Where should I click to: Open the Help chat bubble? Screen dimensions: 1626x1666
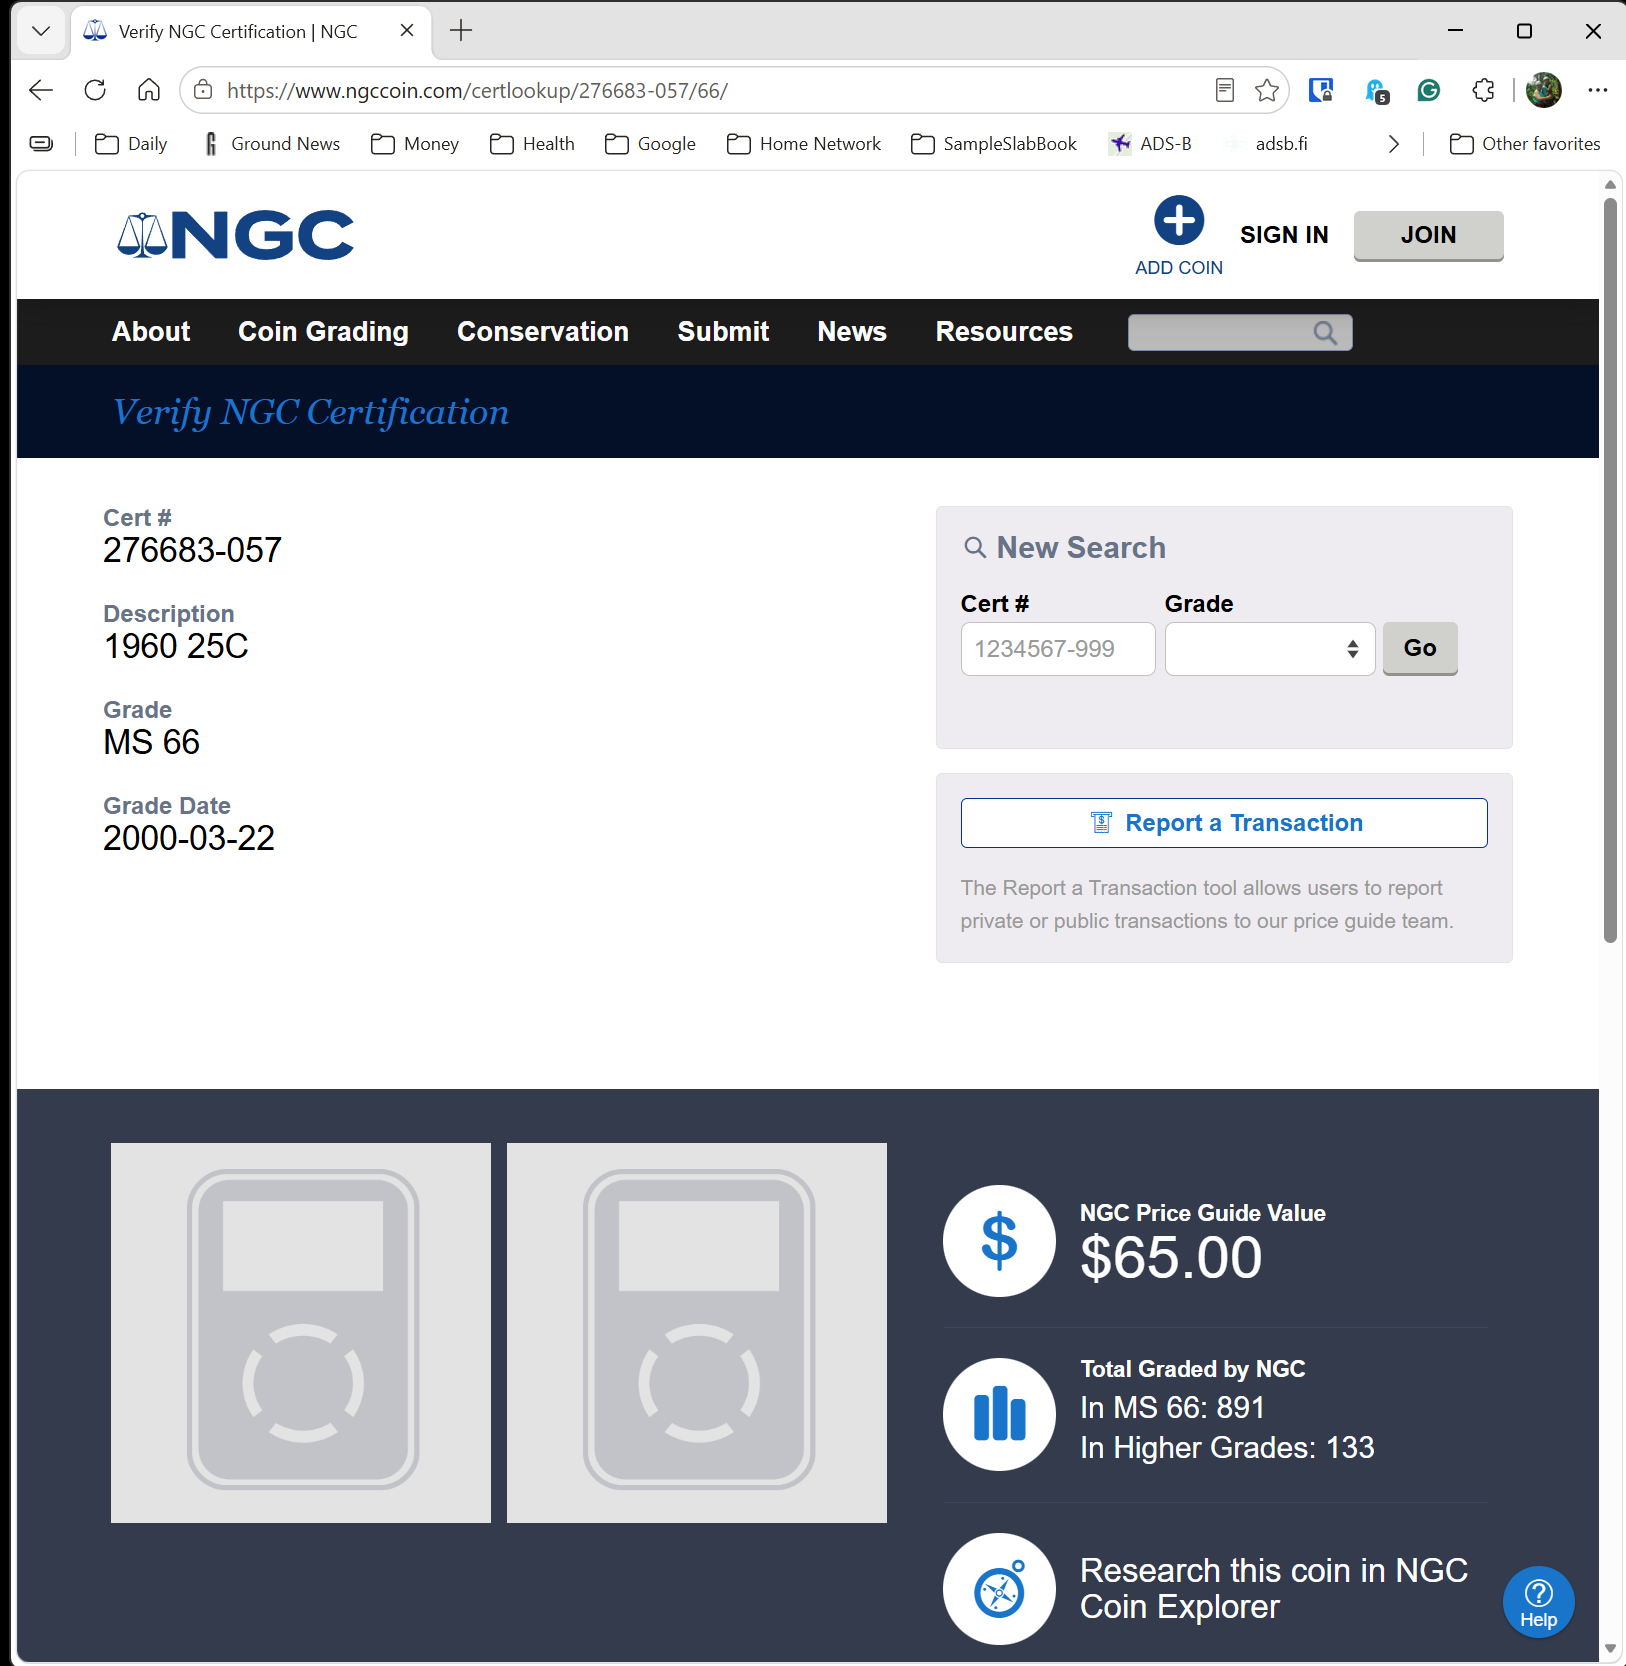1538,1602
